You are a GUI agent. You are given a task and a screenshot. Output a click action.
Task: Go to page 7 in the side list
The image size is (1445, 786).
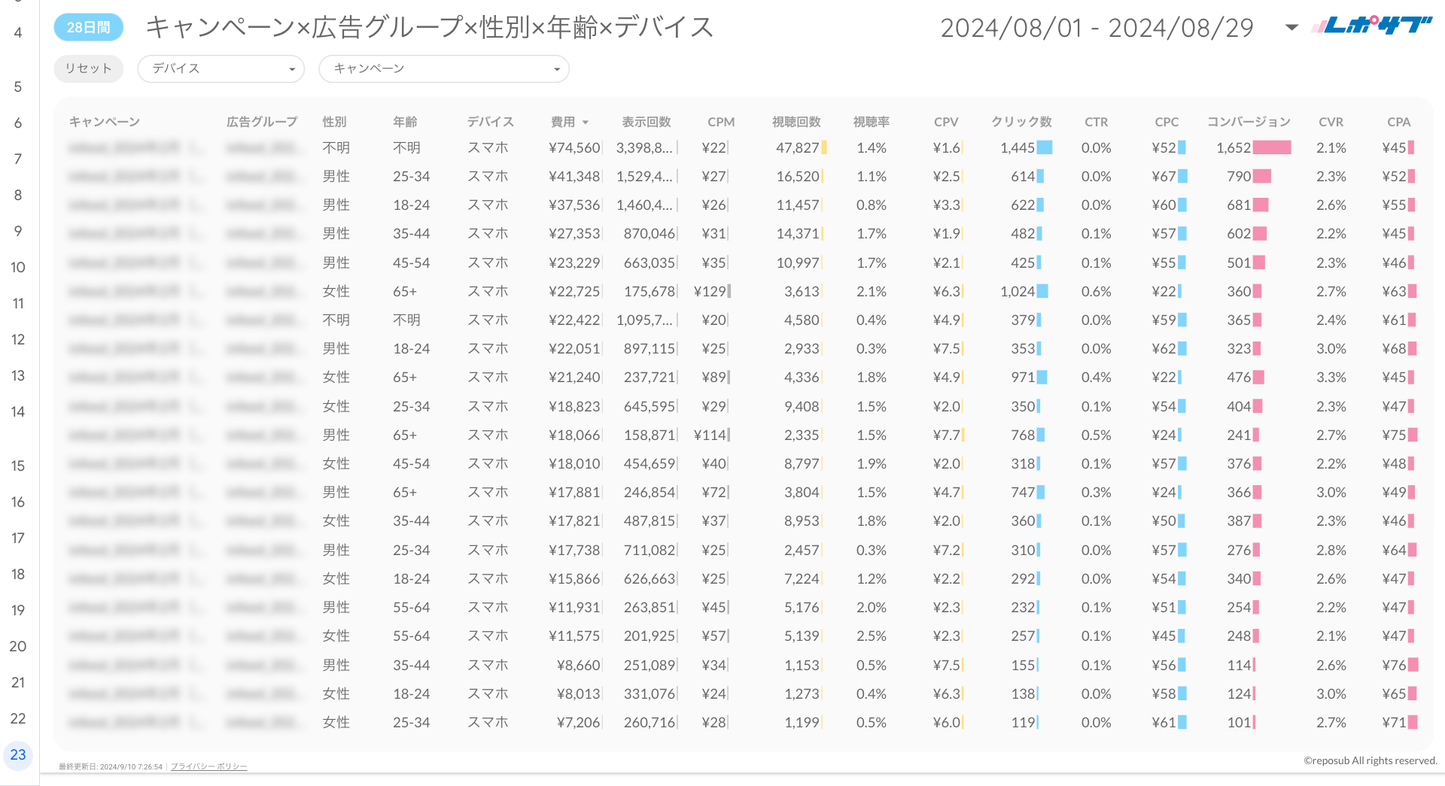18,159
